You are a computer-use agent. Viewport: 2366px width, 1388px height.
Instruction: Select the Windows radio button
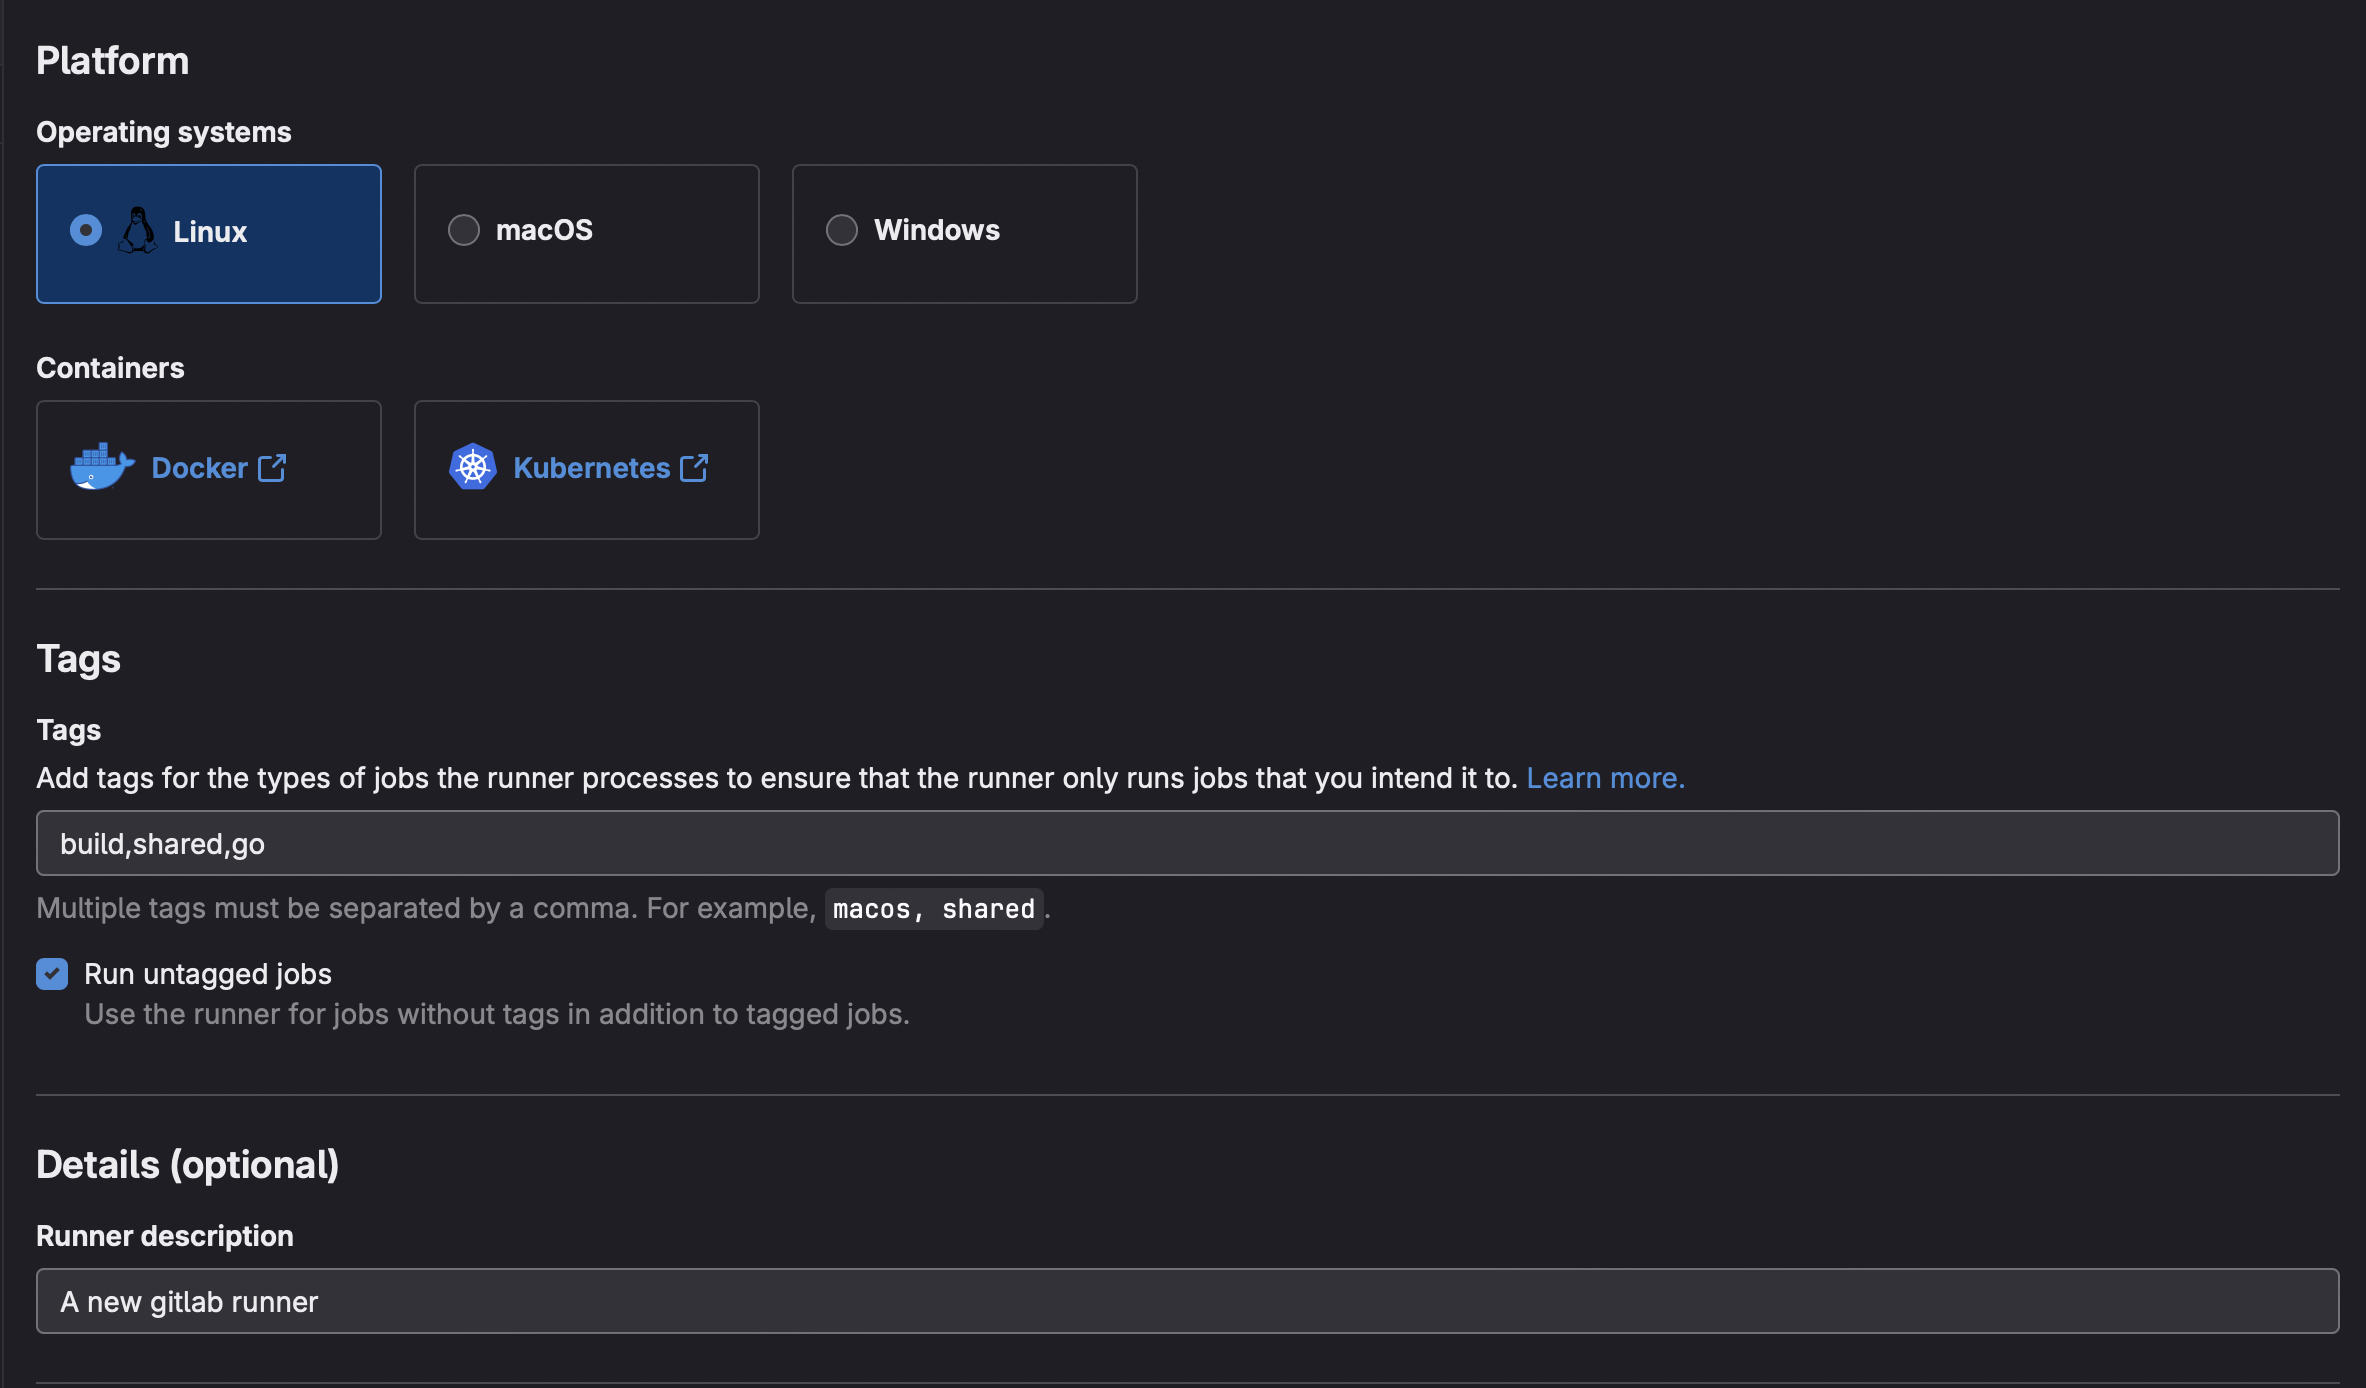(x=842, y=230)
